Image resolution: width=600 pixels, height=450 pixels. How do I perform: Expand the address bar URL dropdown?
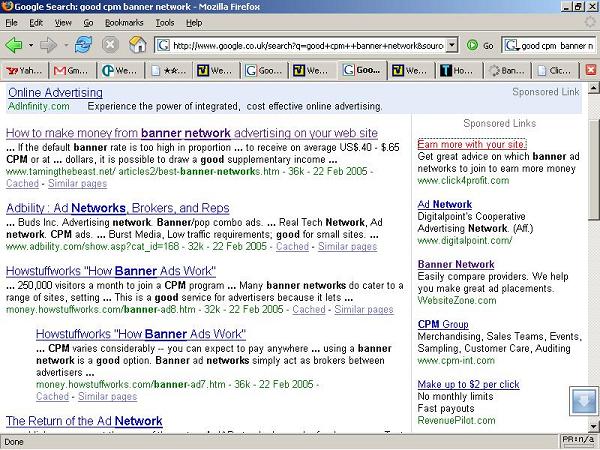click(452, 45)
